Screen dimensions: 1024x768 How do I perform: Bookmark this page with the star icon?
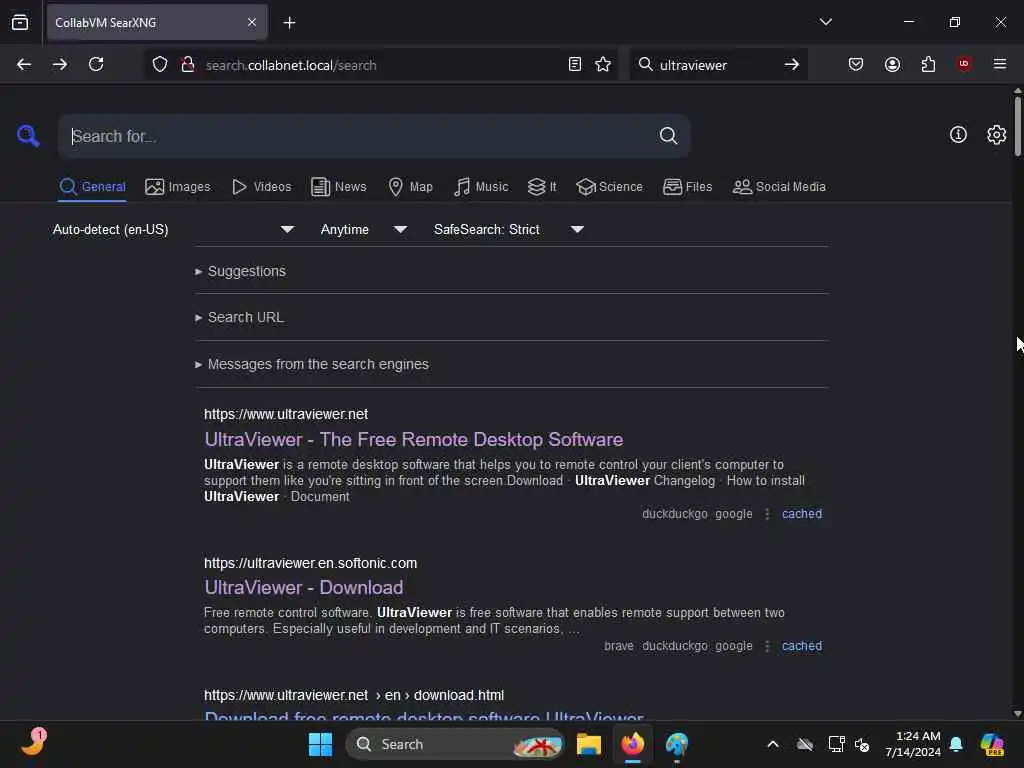[603, 64]
